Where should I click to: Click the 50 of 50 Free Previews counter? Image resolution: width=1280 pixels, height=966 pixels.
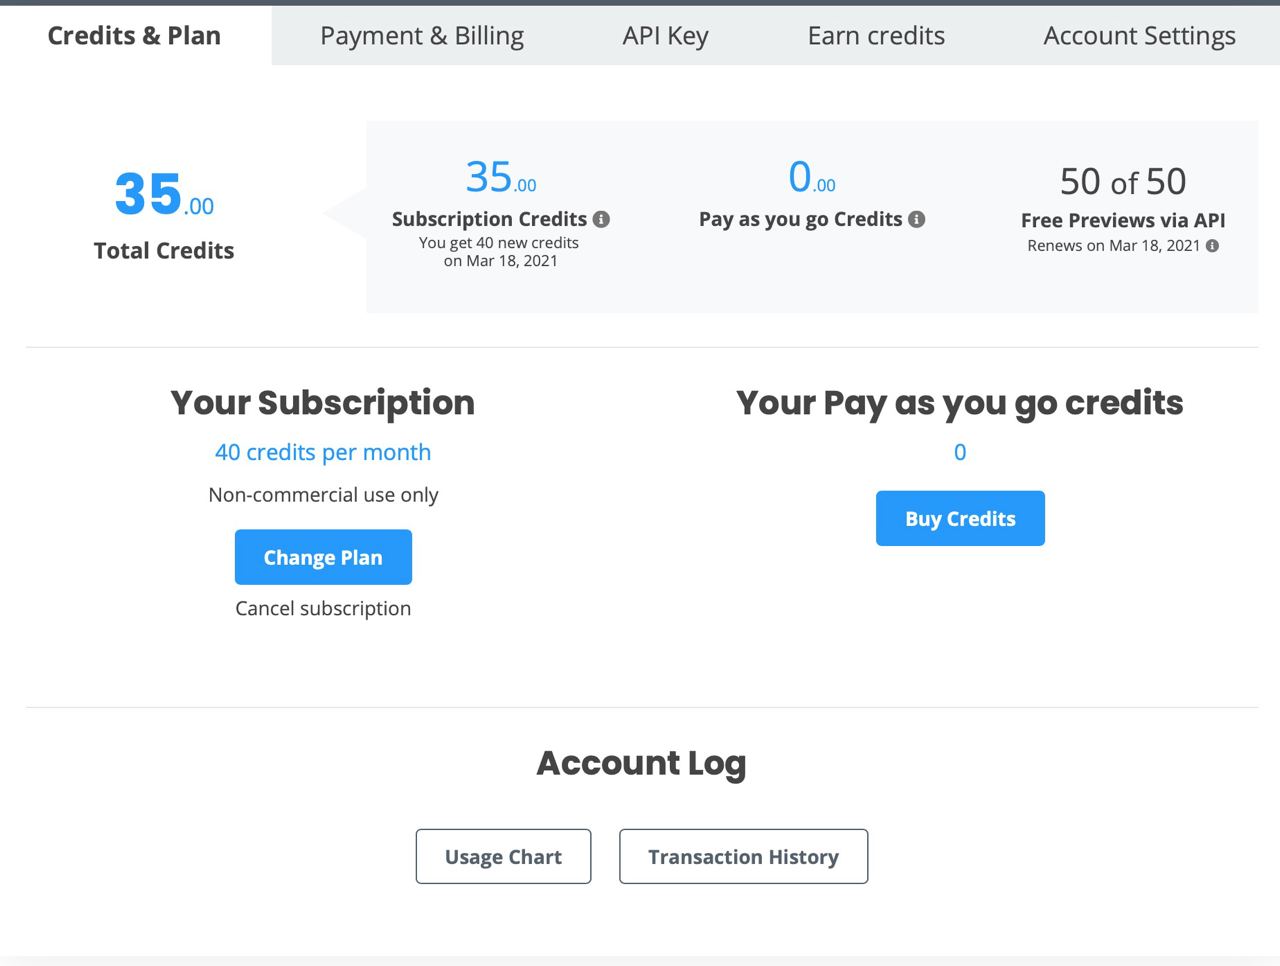click(x=1123, y=181)
